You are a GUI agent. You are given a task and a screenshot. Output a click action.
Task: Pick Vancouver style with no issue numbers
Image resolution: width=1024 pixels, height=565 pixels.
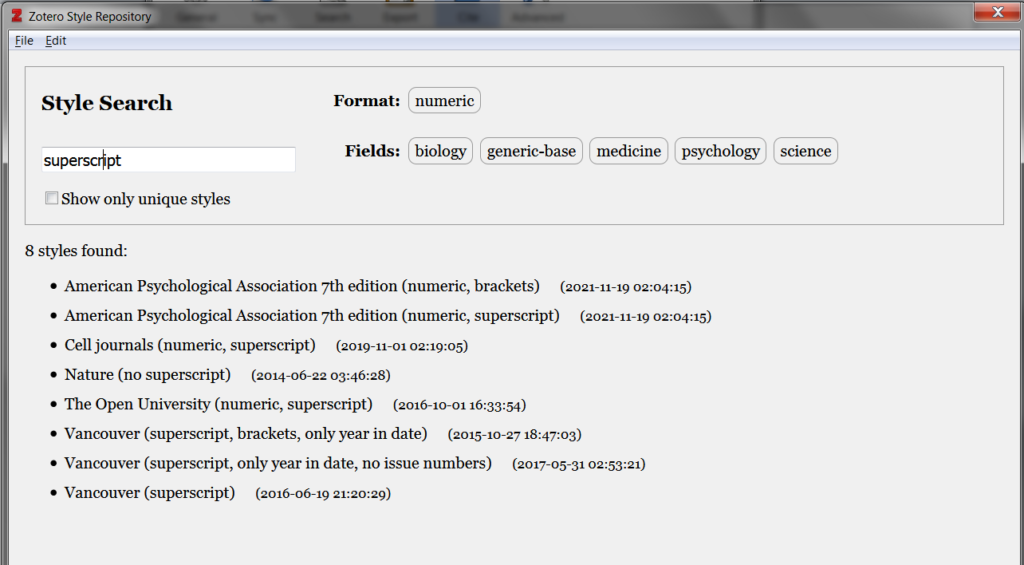[x=278, y=463]
